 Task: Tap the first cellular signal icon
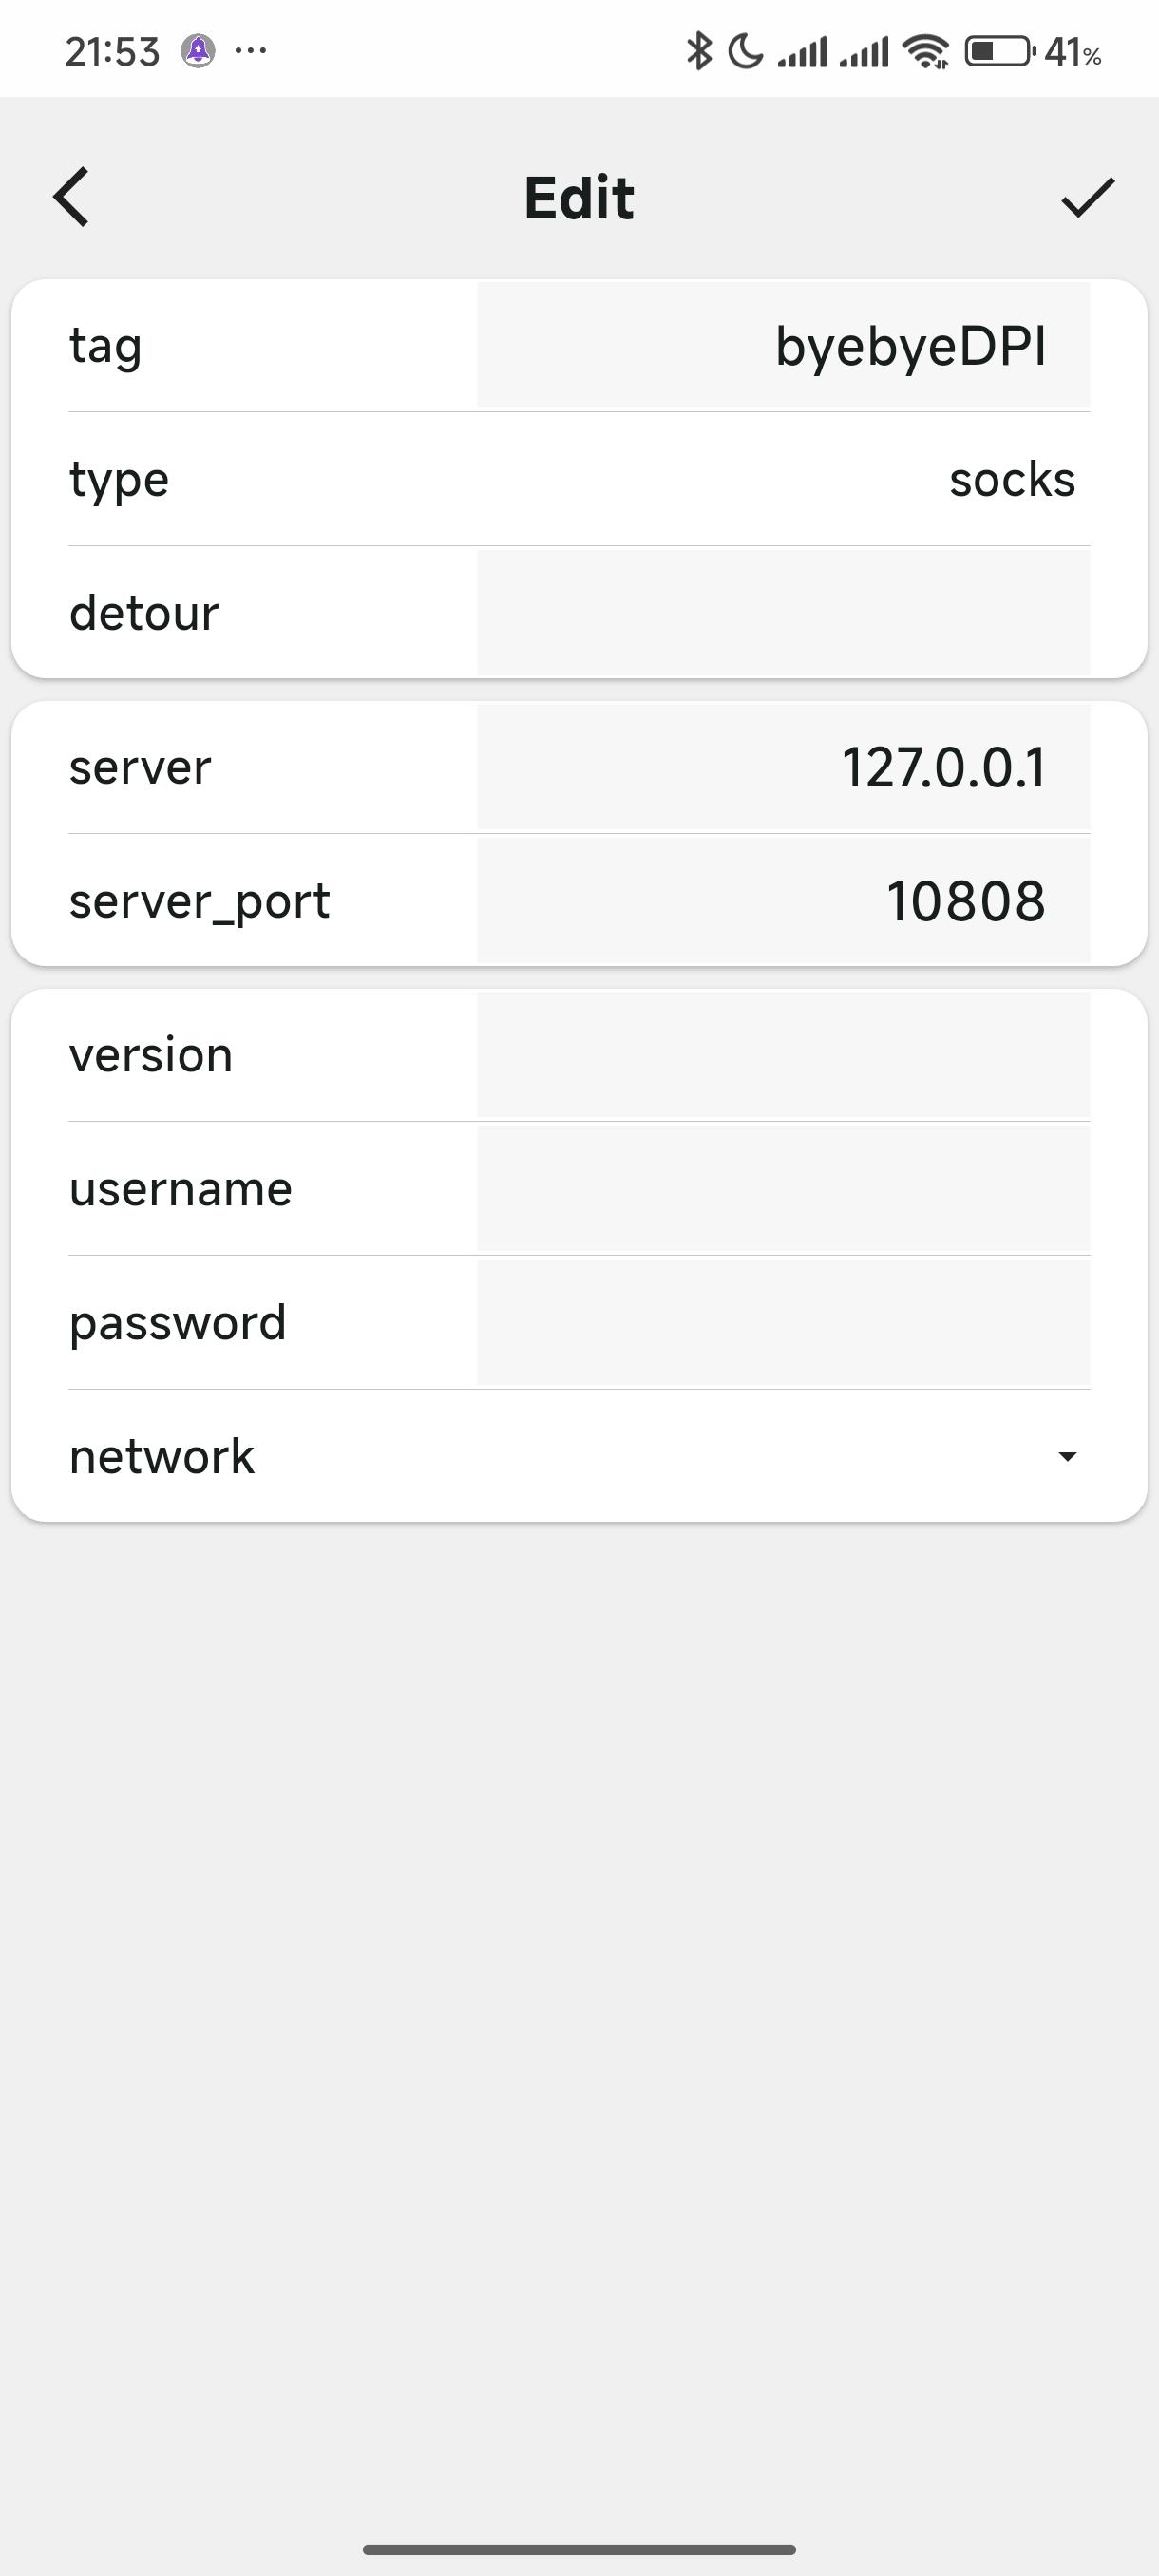click(802, 52)
